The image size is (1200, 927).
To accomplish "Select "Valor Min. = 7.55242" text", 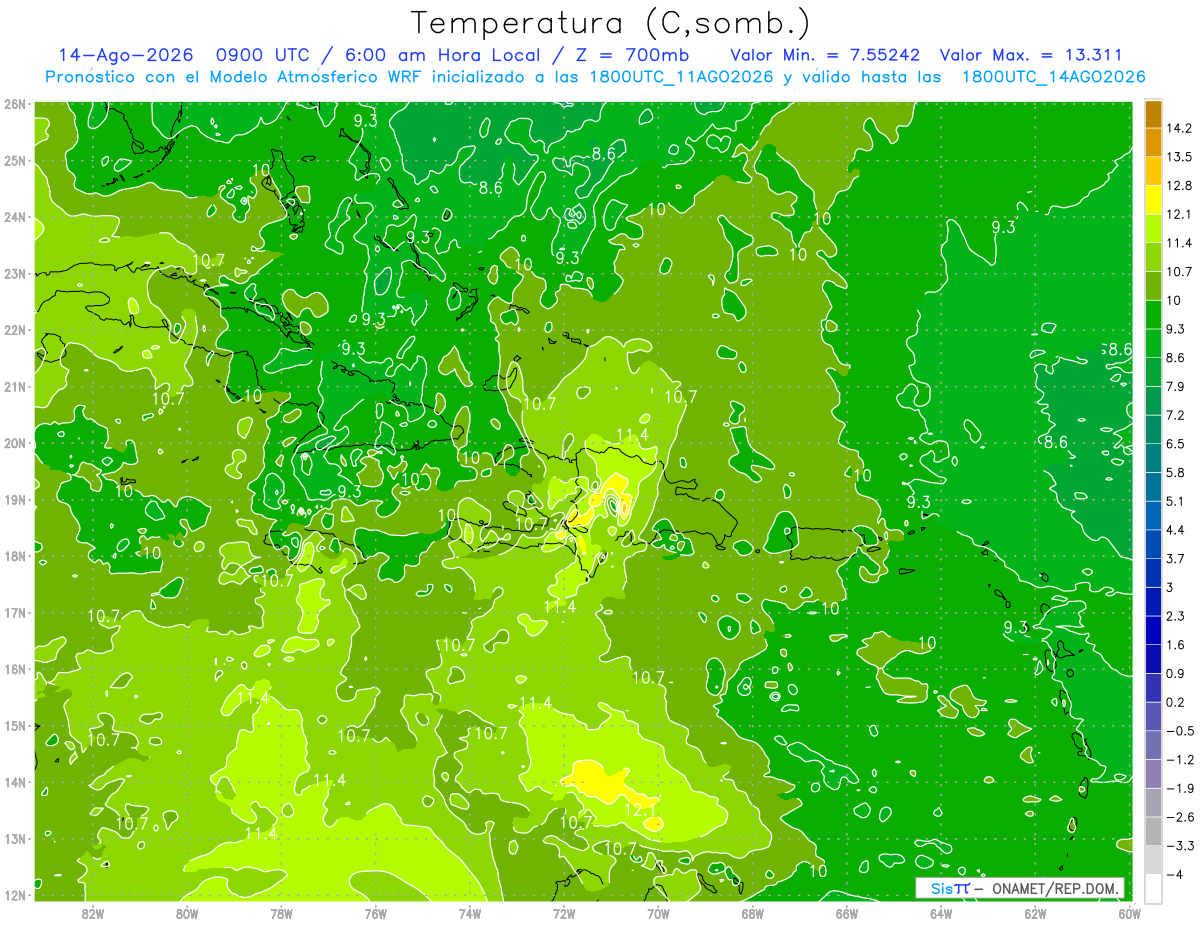I will 825,55.
